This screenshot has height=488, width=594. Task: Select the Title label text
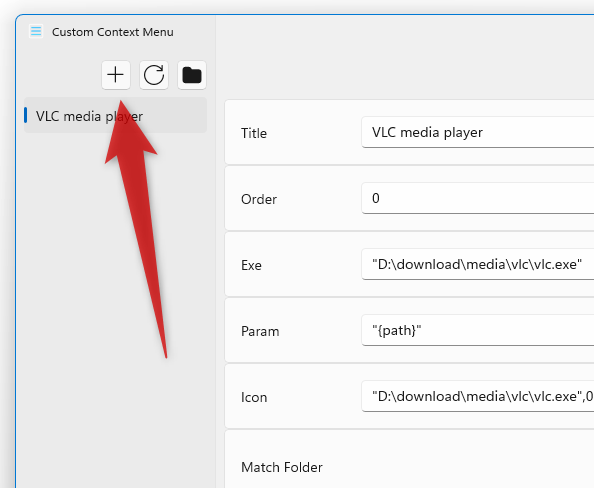(x=254, y=133)
